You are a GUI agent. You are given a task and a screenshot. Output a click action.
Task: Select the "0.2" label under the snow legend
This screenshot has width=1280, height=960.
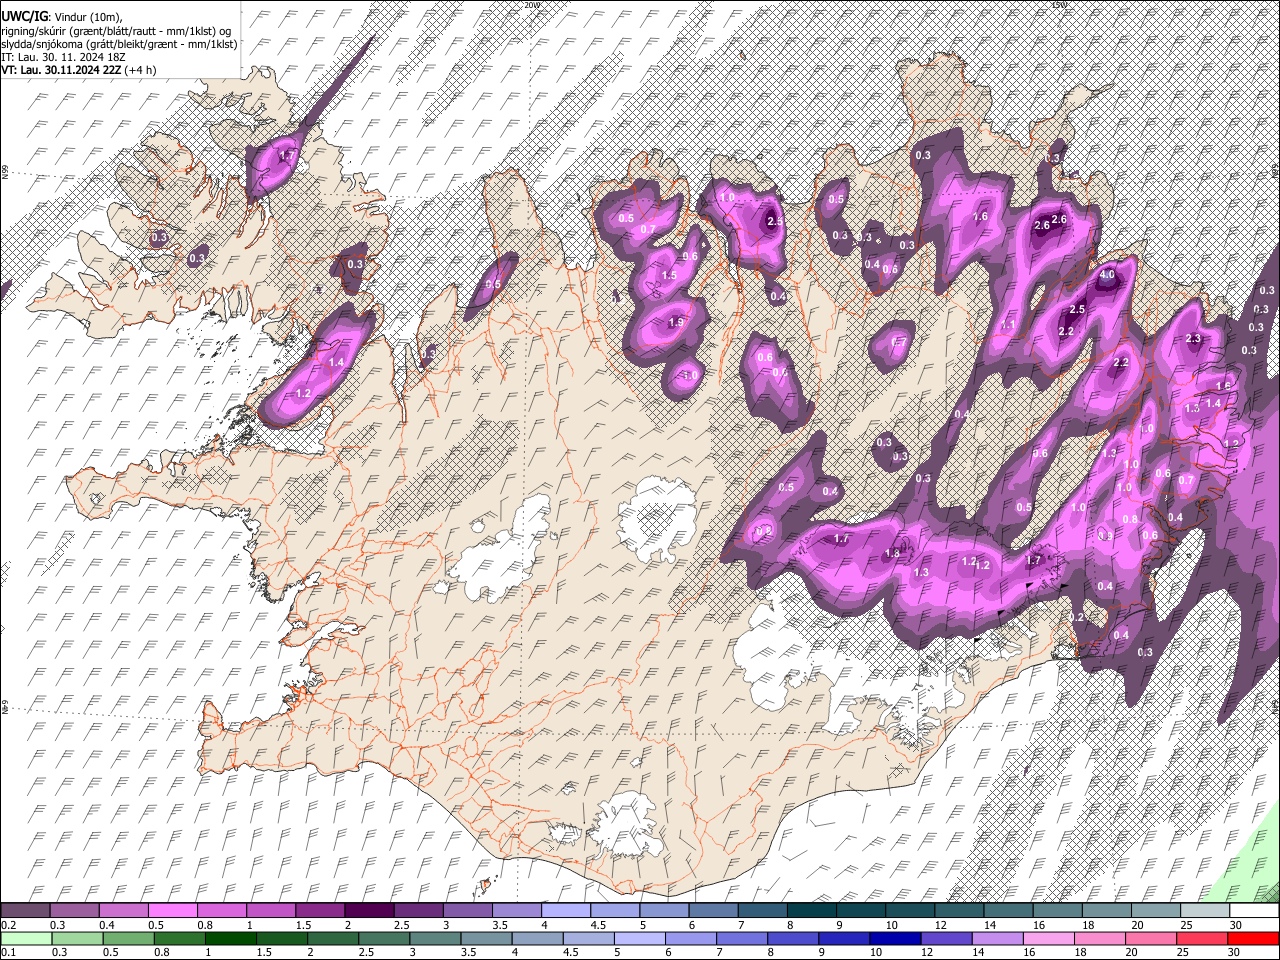9,925
